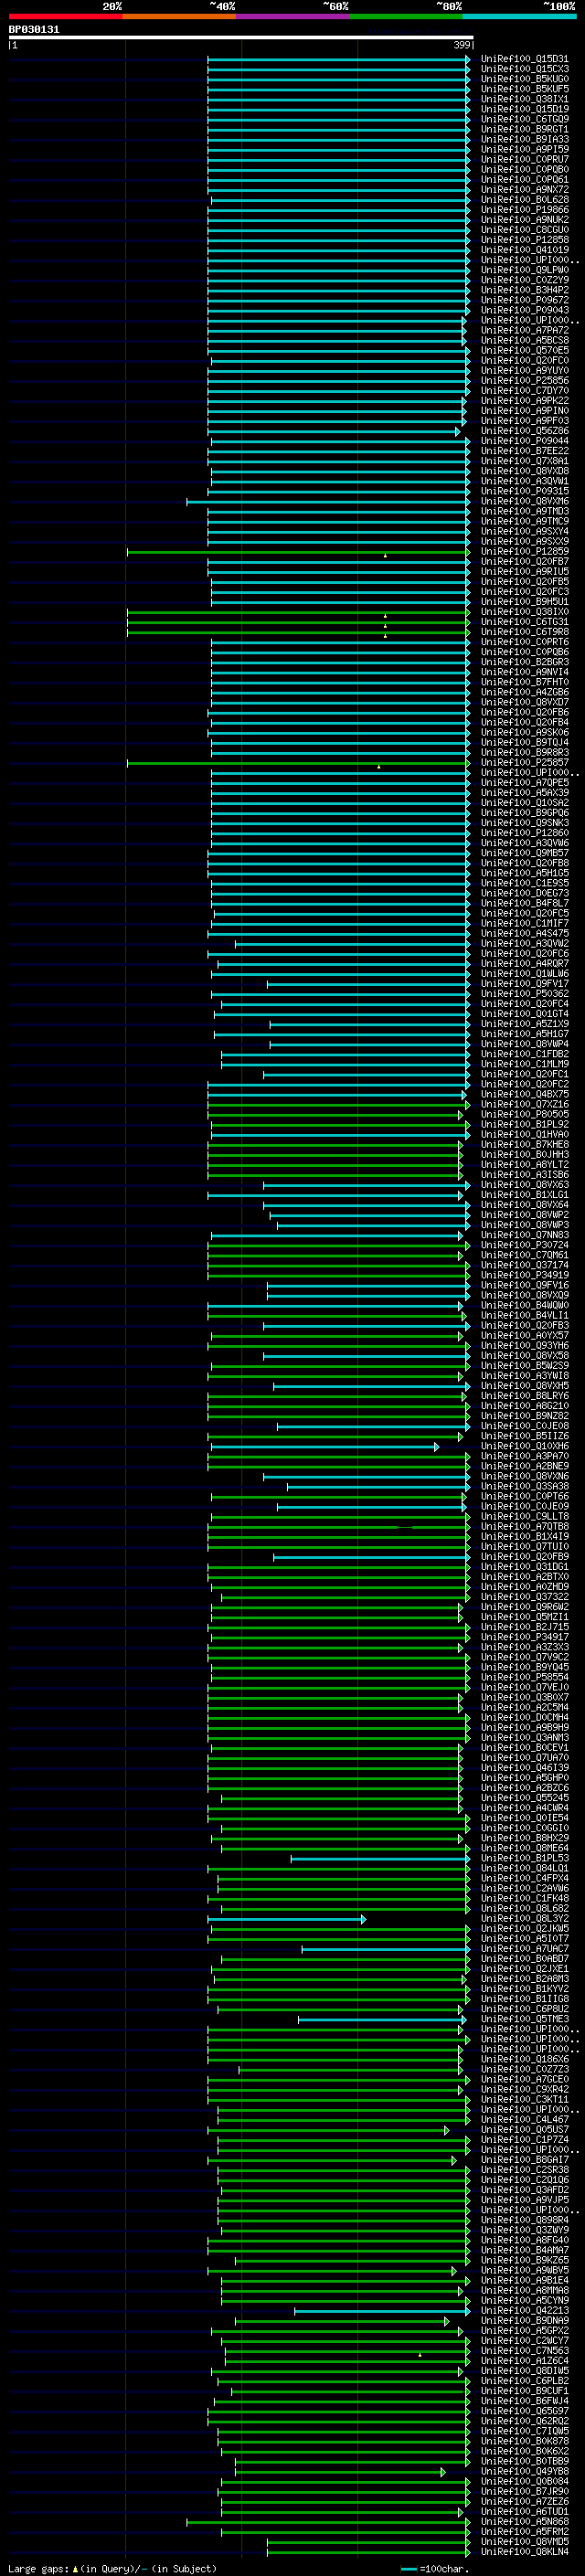Click the ~80% legend label
The height and width of the screenshot is (2576, 585).
coord(448,6)
